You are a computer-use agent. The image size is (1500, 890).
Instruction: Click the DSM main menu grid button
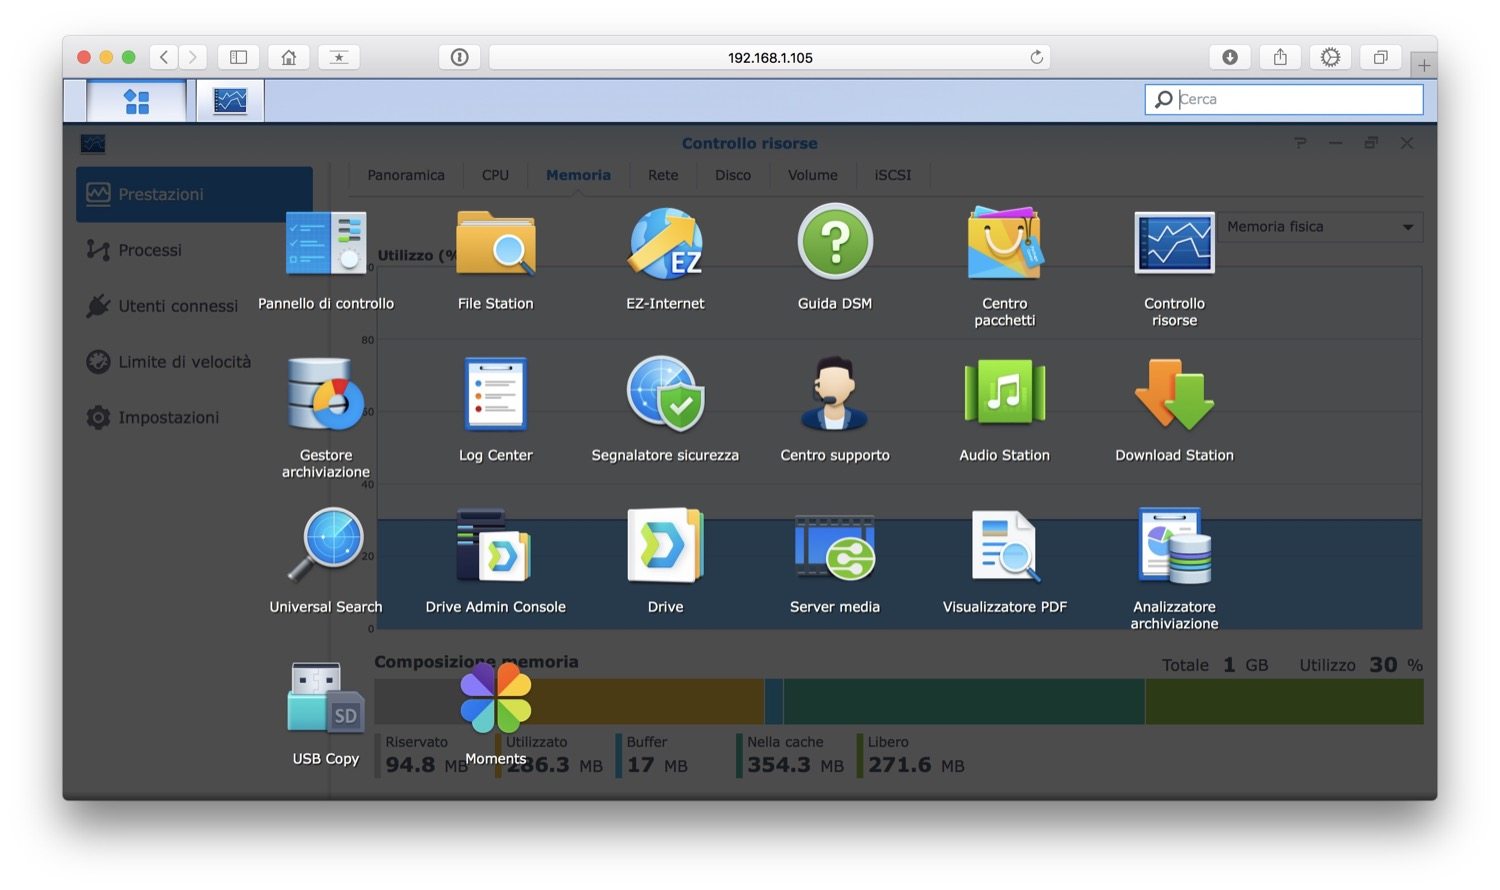tap(136, 101)
